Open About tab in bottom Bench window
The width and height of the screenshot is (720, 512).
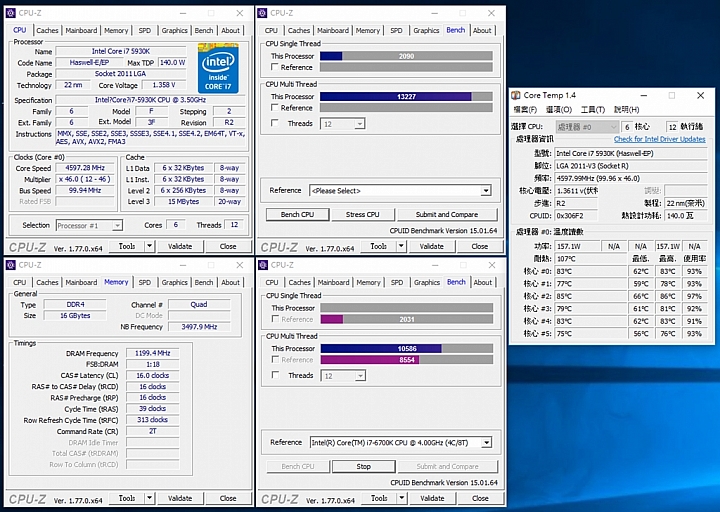483,282
